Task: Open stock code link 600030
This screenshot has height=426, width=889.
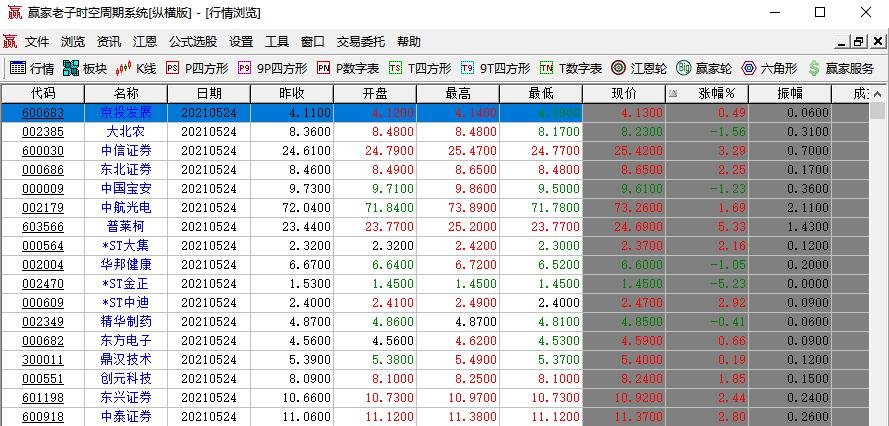Action: click(x=43, y=151)
